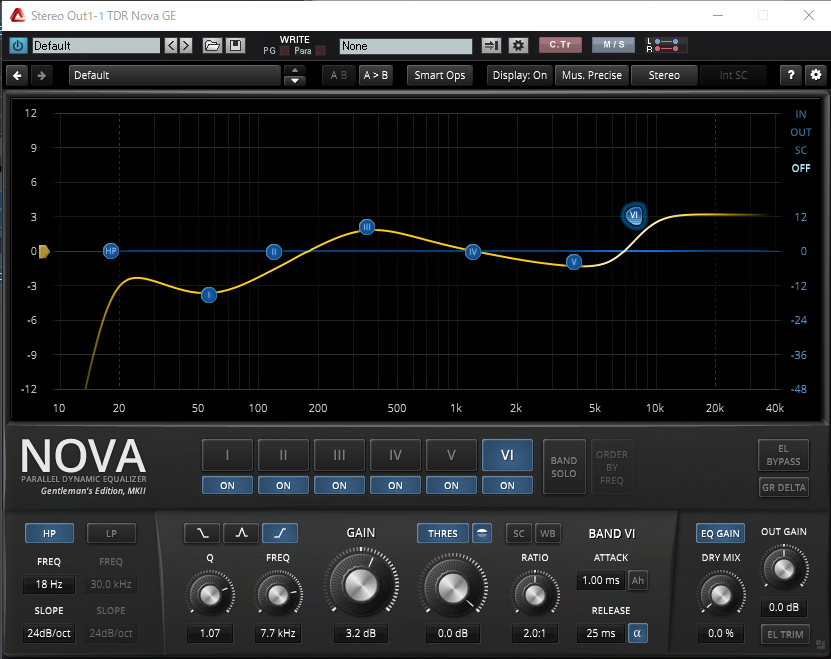Click the BAND SOLO button
The width and height of the screenshot is (831, 659).
click(x=564, y=467)
